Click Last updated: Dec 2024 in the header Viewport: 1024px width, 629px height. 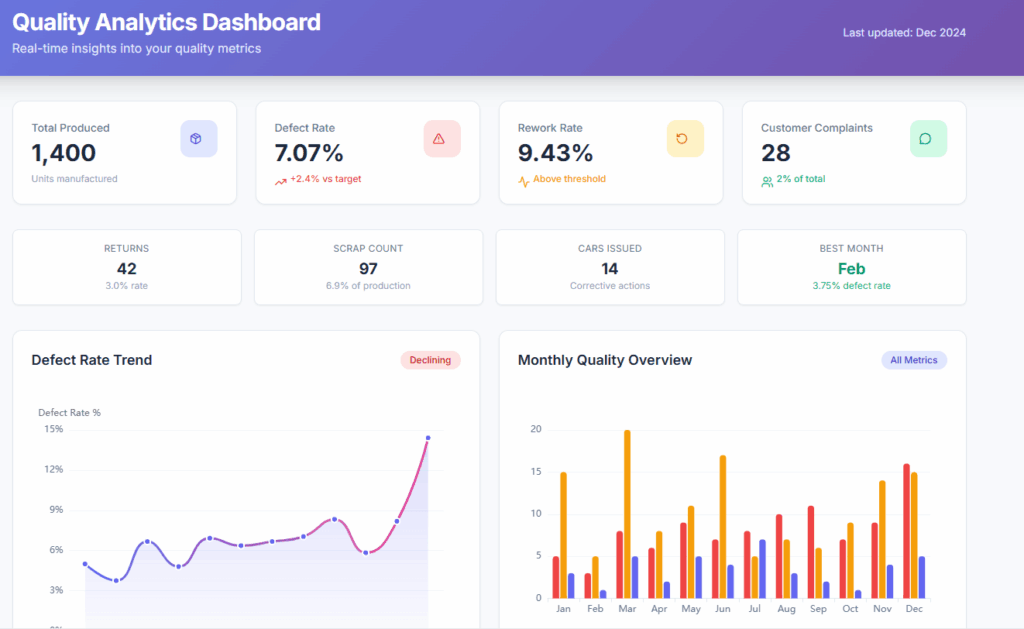(x=903, y=32)
